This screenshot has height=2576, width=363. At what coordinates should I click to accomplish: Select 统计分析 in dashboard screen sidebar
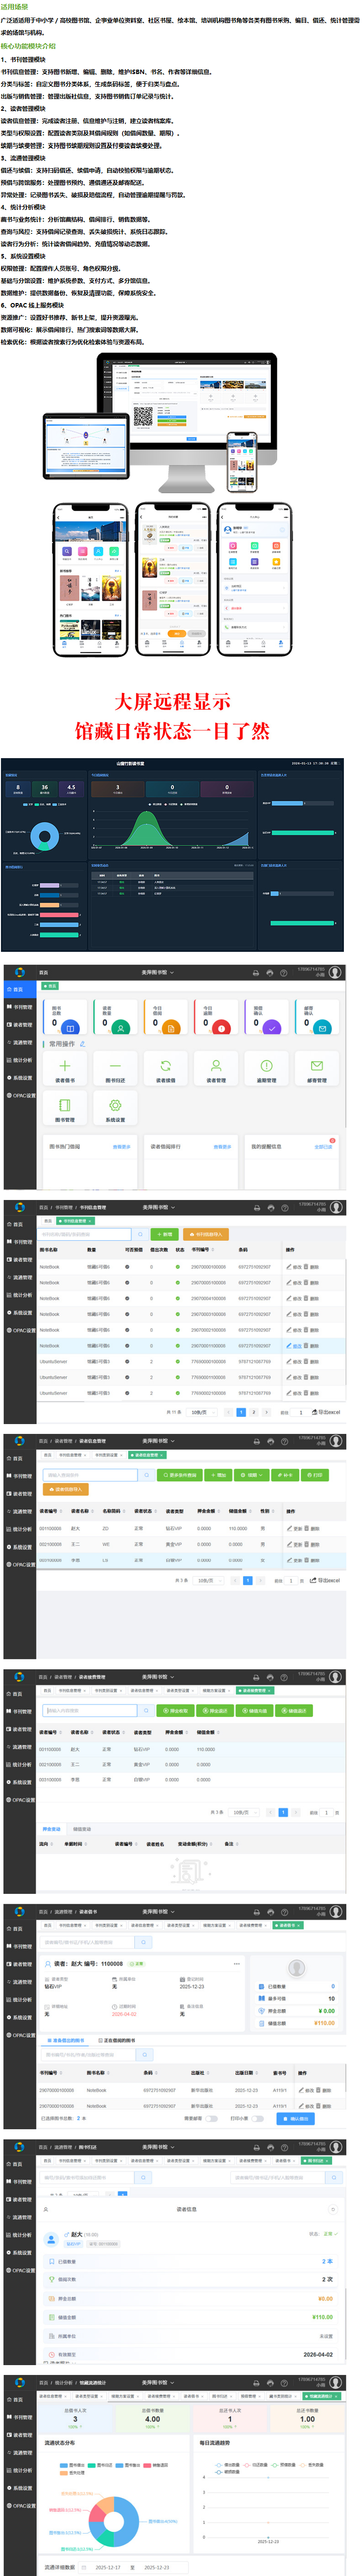click(19, 1060)
